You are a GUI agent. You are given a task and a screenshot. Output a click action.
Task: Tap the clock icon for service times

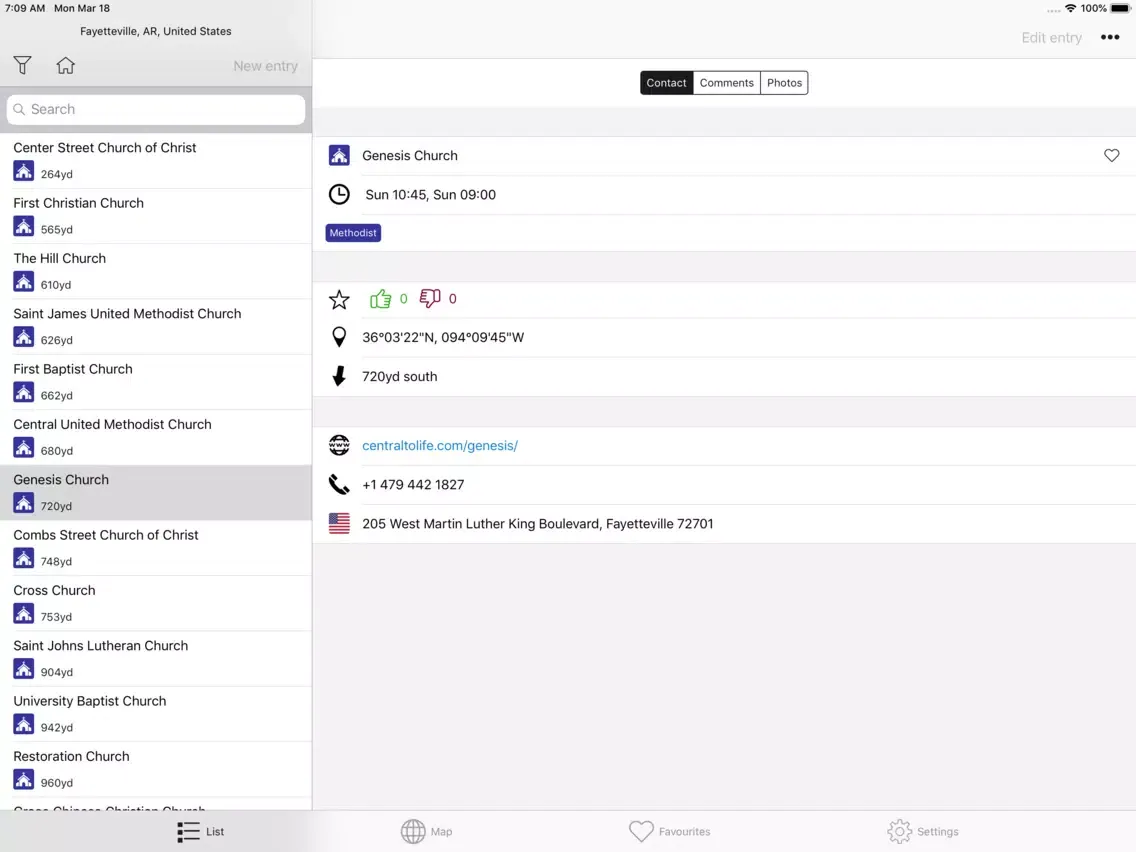pos(339,194)
